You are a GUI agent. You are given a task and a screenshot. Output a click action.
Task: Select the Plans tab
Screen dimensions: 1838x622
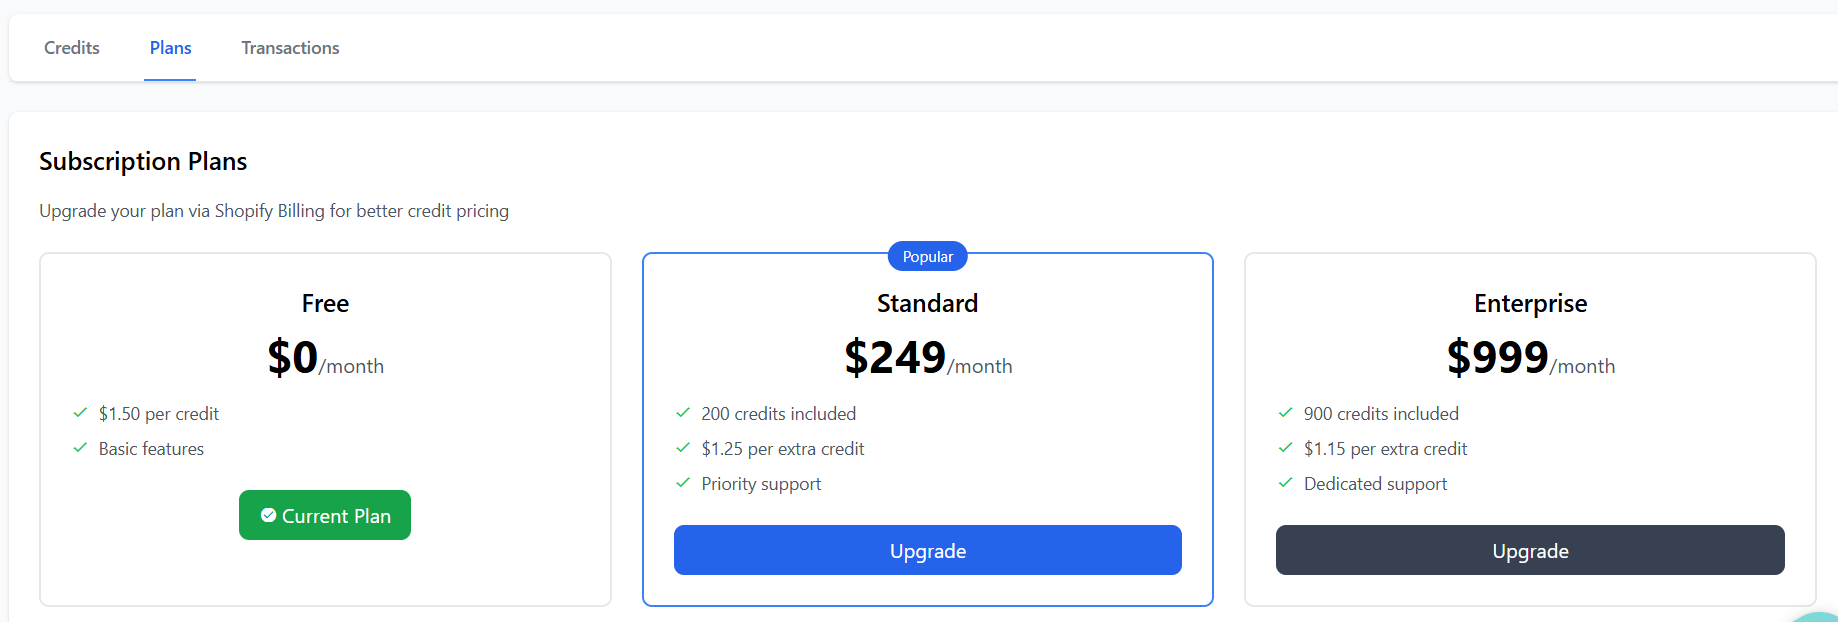[169, 47]
